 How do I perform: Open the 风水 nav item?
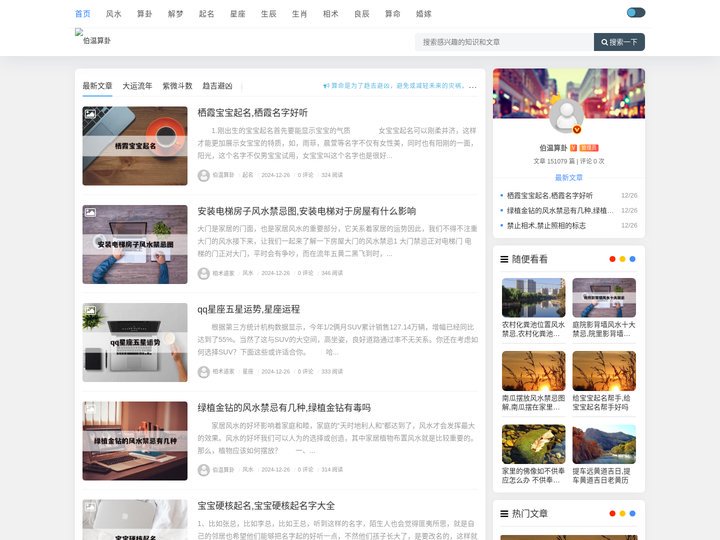(113, 14)
